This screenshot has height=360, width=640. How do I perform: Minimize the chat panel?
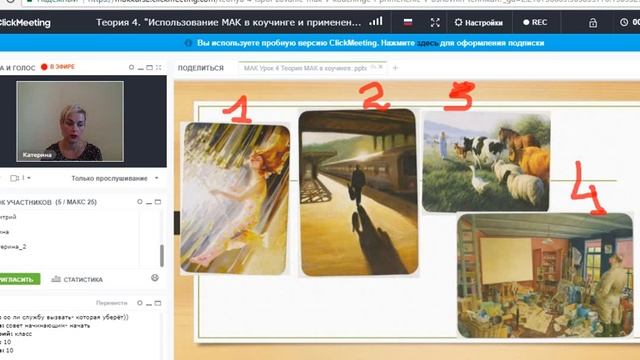(149, 304)
